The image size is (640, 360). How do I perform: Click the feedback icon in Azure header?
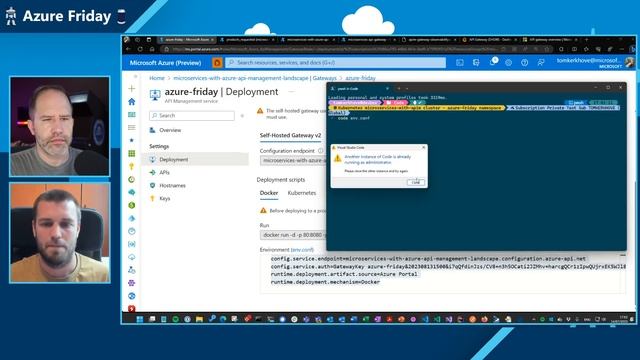point(541,62)
